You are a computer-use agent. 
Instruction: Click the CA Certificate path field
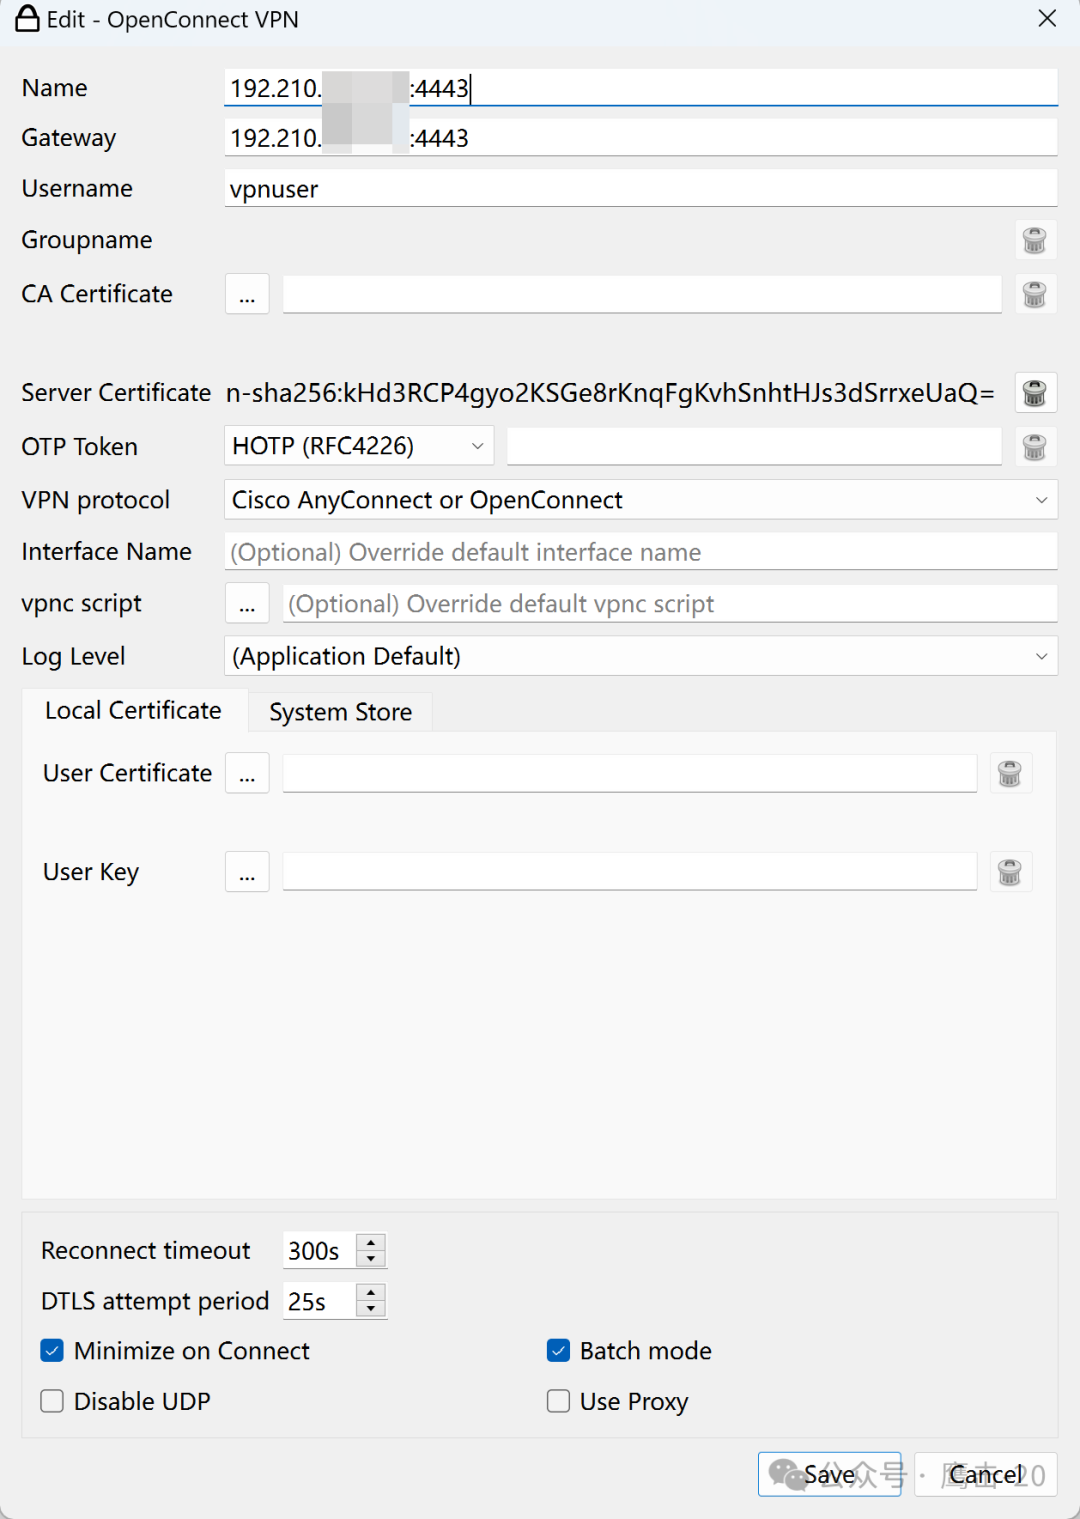(642, 294)
